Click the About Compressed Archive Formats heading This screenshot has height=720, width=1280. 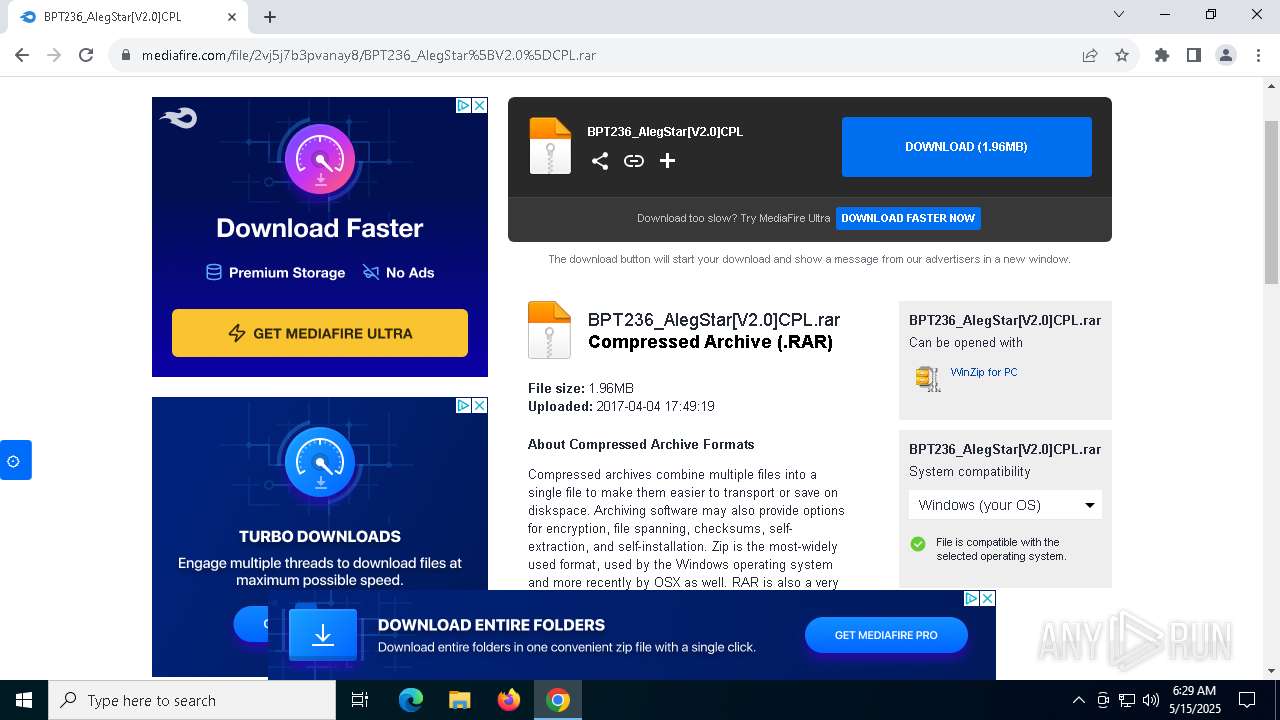641,444
